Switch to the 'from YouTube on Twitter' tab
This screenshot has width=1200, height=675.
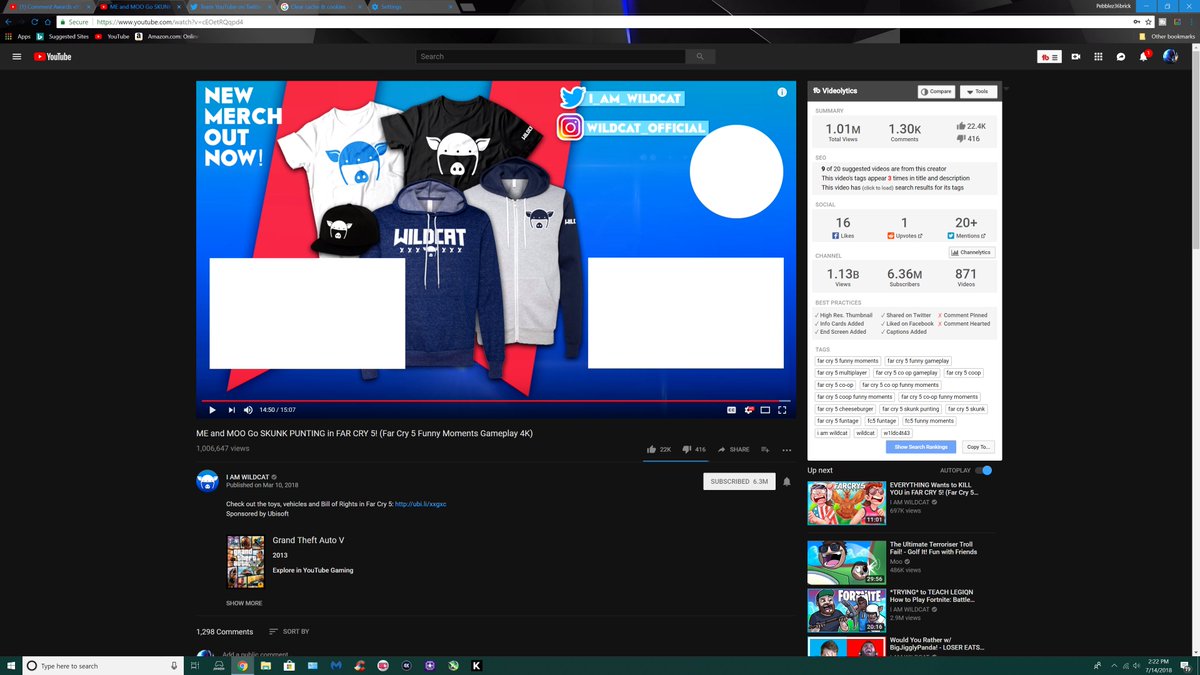click(231, 6)
